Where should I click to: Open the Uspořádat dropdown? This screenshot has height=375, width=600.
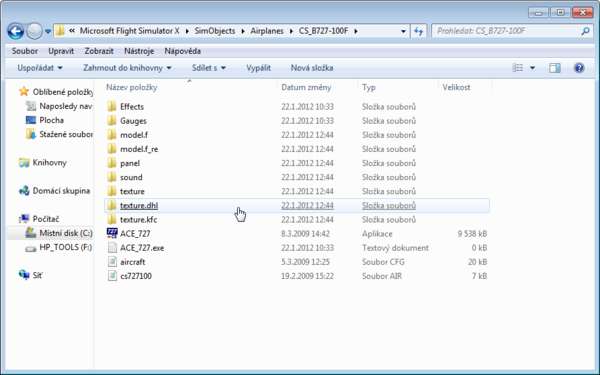39,68
